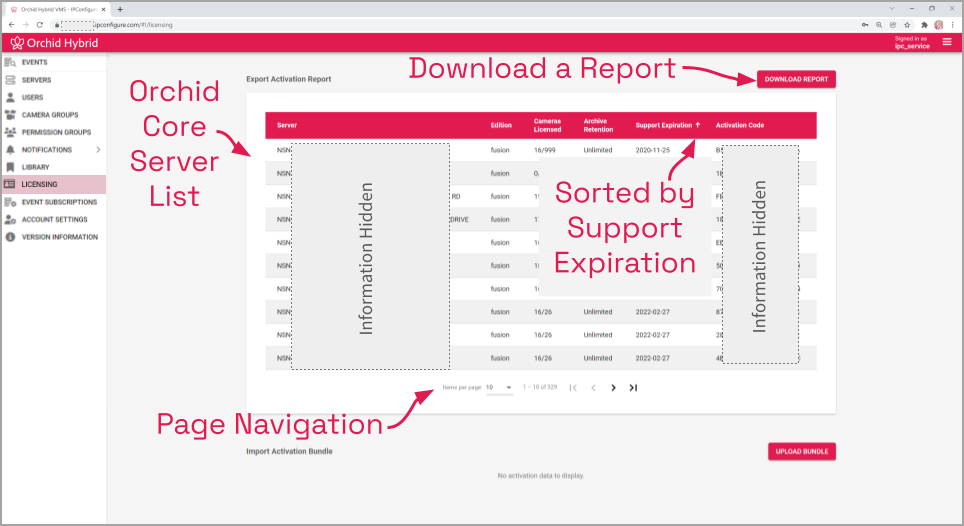Viewport: 964px width, 526px height.
Task: Click the Upload Bundle button
Action: (802, 452)
